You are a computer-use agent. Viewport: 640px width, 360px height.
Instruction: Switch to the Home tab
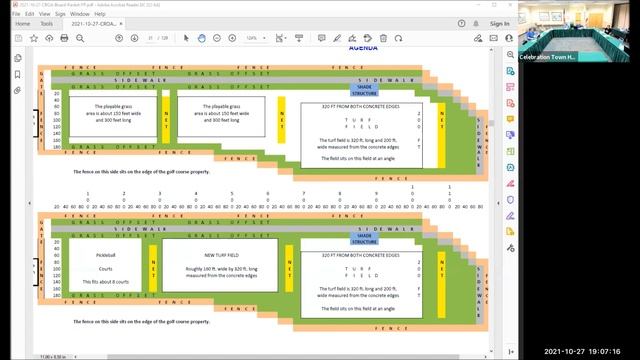click(x=22, y=24)
